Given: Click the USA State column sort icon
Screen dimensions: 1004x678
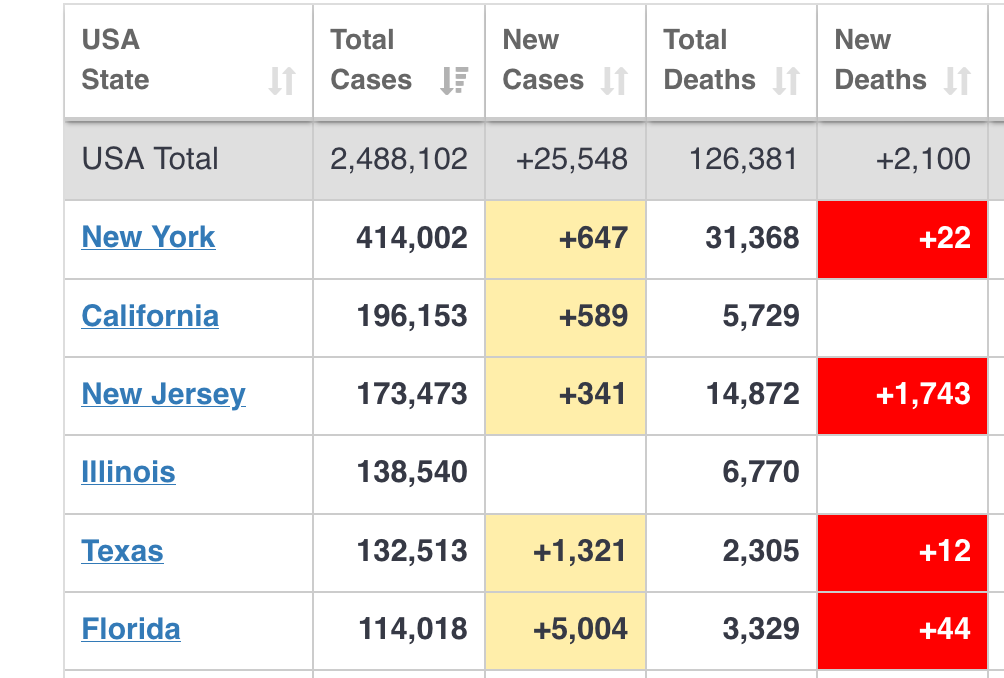Looking at the screenshot, I should tap(282, 81).
